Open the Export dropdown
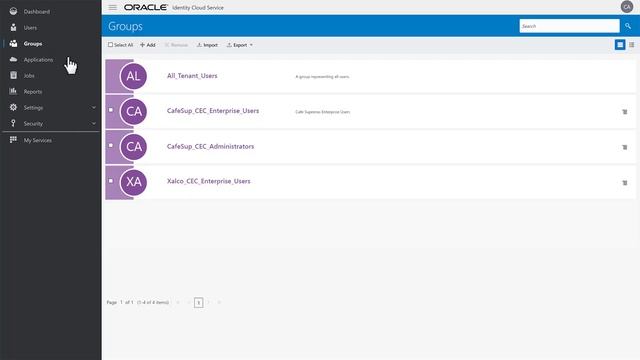Screen dimensions: 640x360 click(x=240, y=45)
